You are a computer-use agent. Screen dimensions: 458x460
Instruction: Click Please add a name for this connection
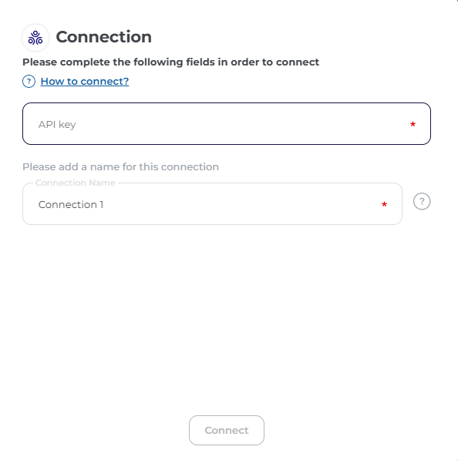[121, 167]
